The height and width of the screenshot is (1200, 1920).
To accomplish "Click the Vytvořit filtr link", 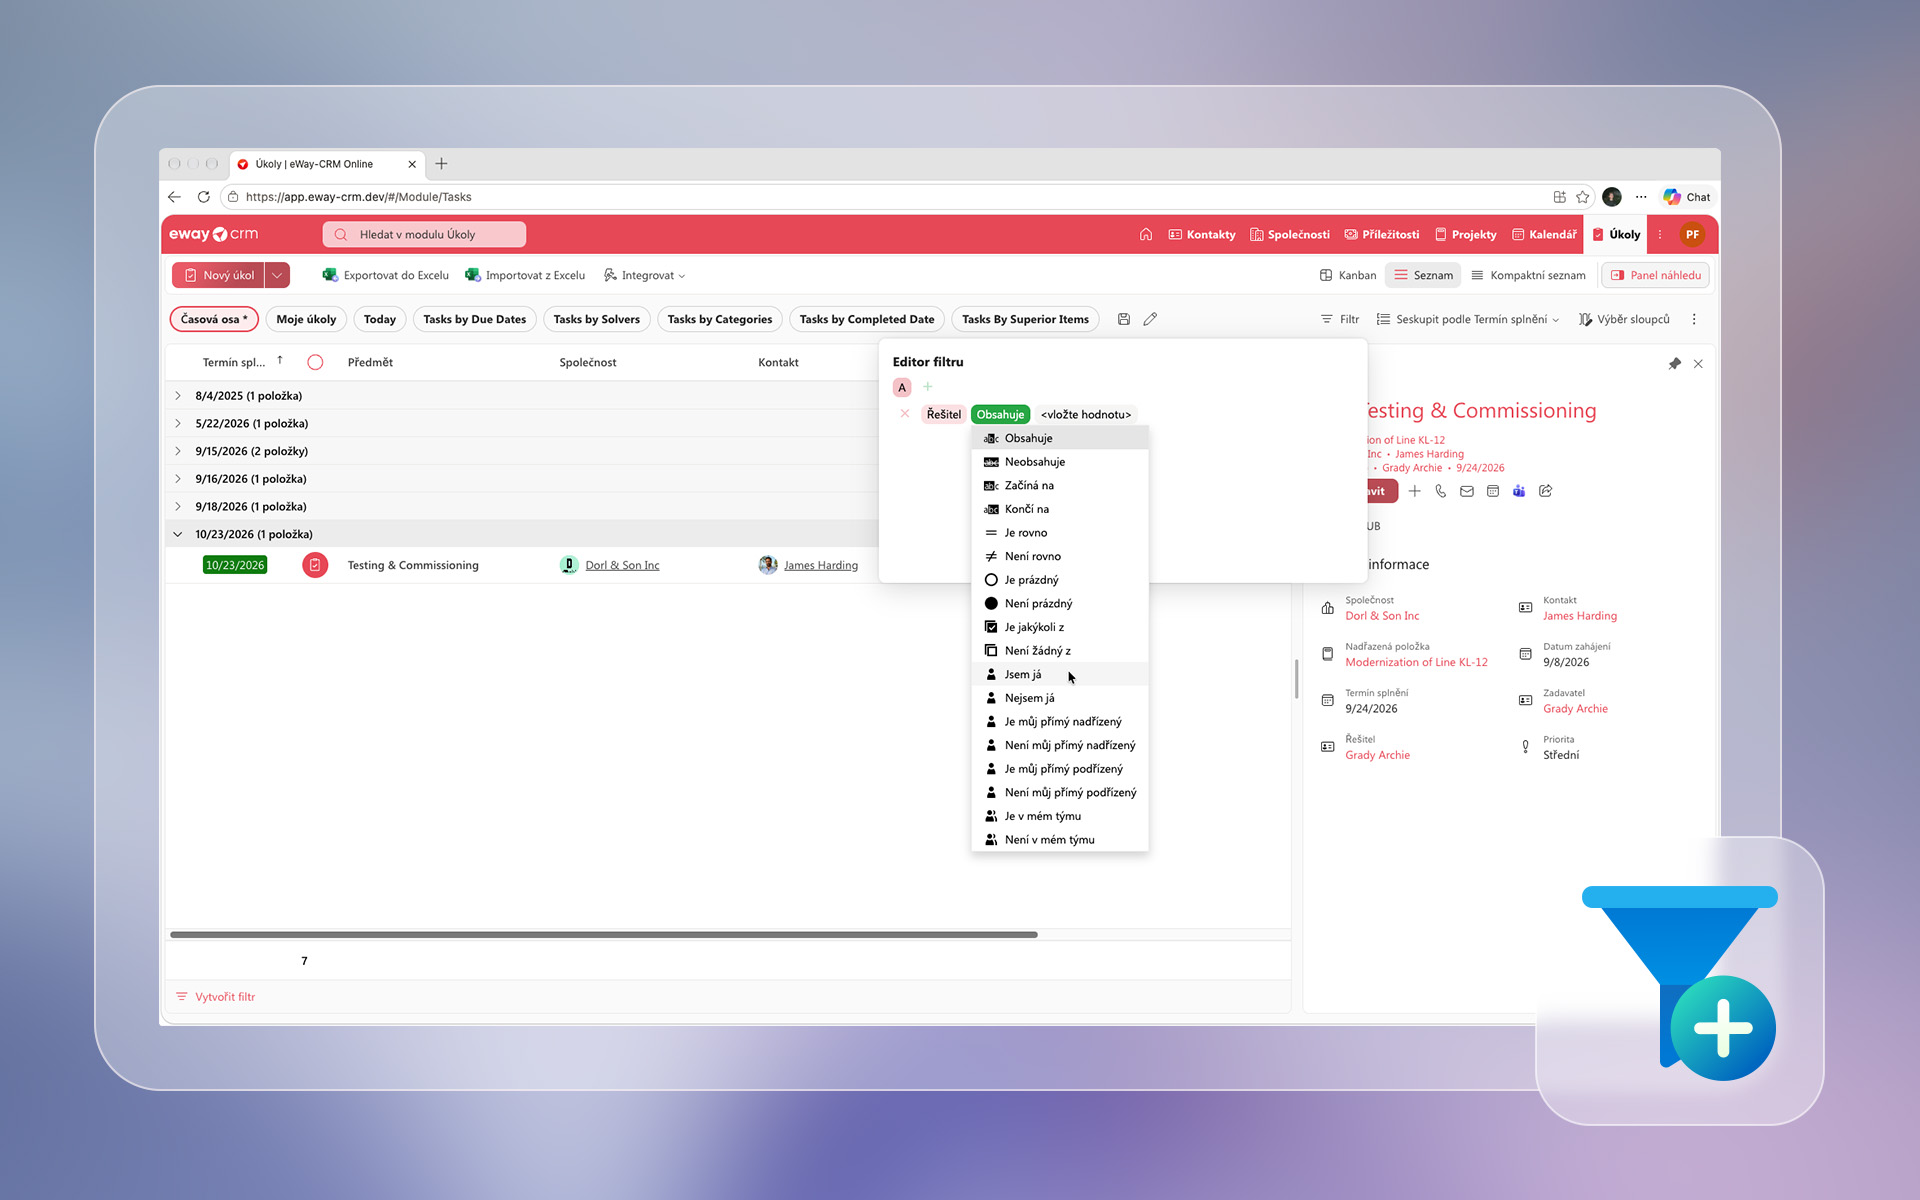I will (x=215, y=996).
